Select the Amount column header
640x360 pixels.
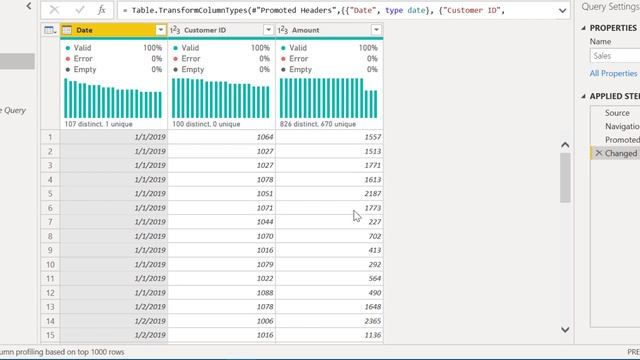pos(329,30)
